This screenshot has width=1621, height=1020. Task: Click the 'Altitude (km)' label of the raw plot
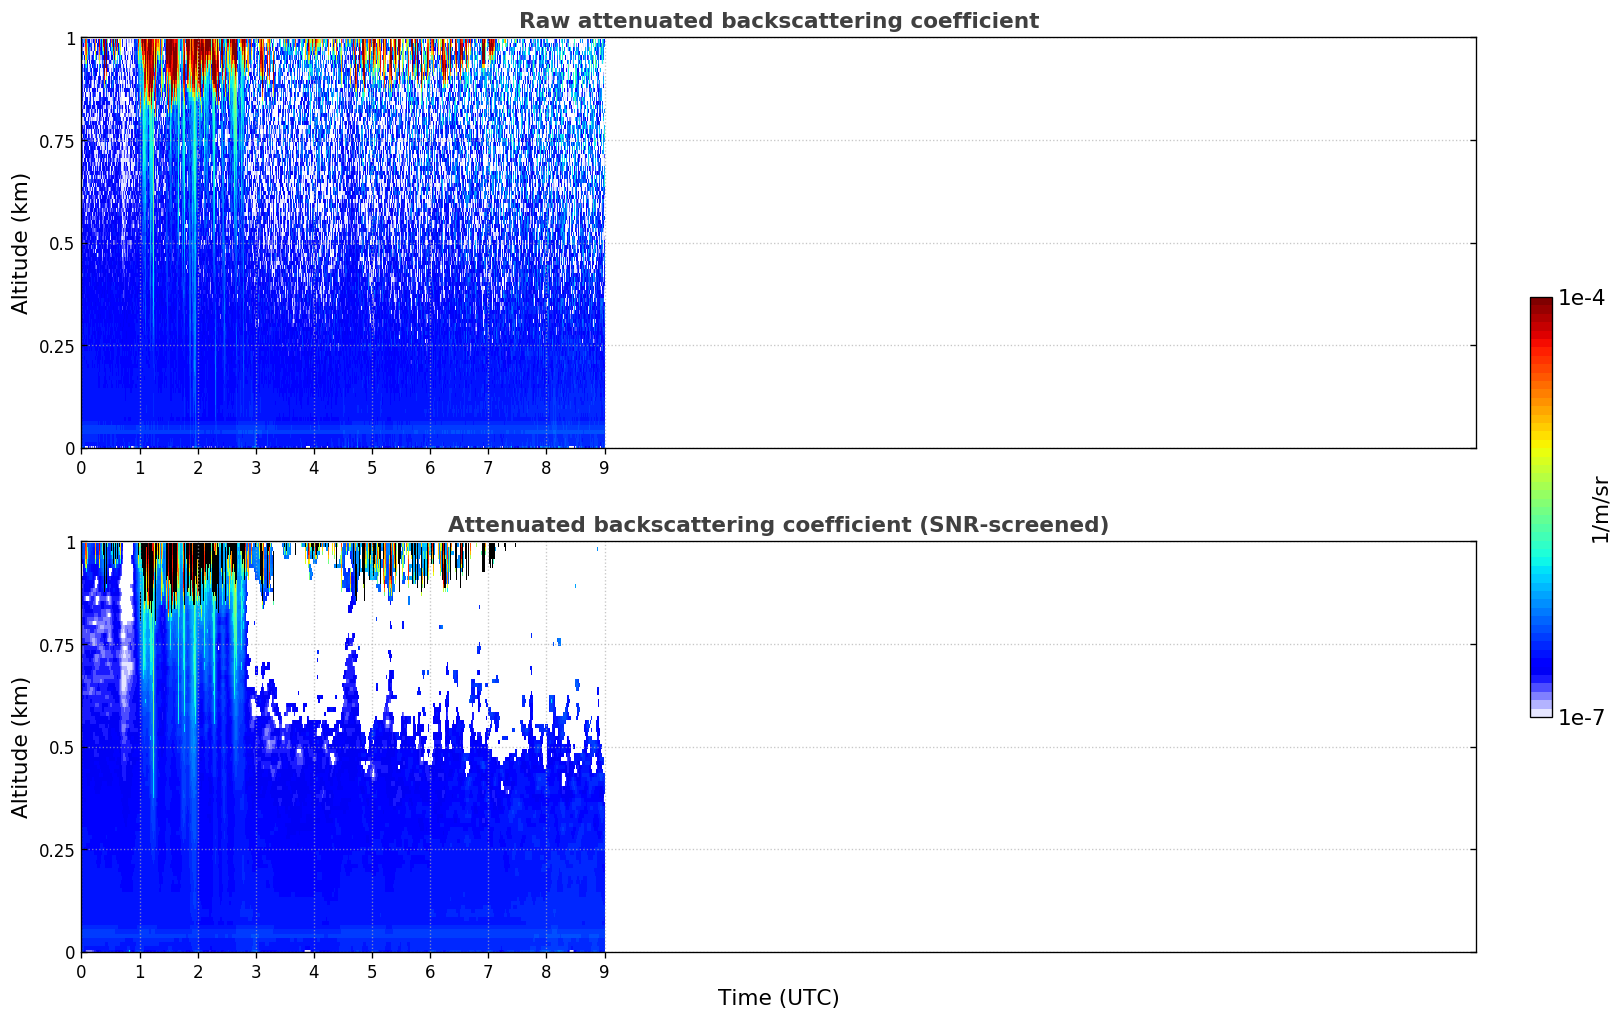21,243
